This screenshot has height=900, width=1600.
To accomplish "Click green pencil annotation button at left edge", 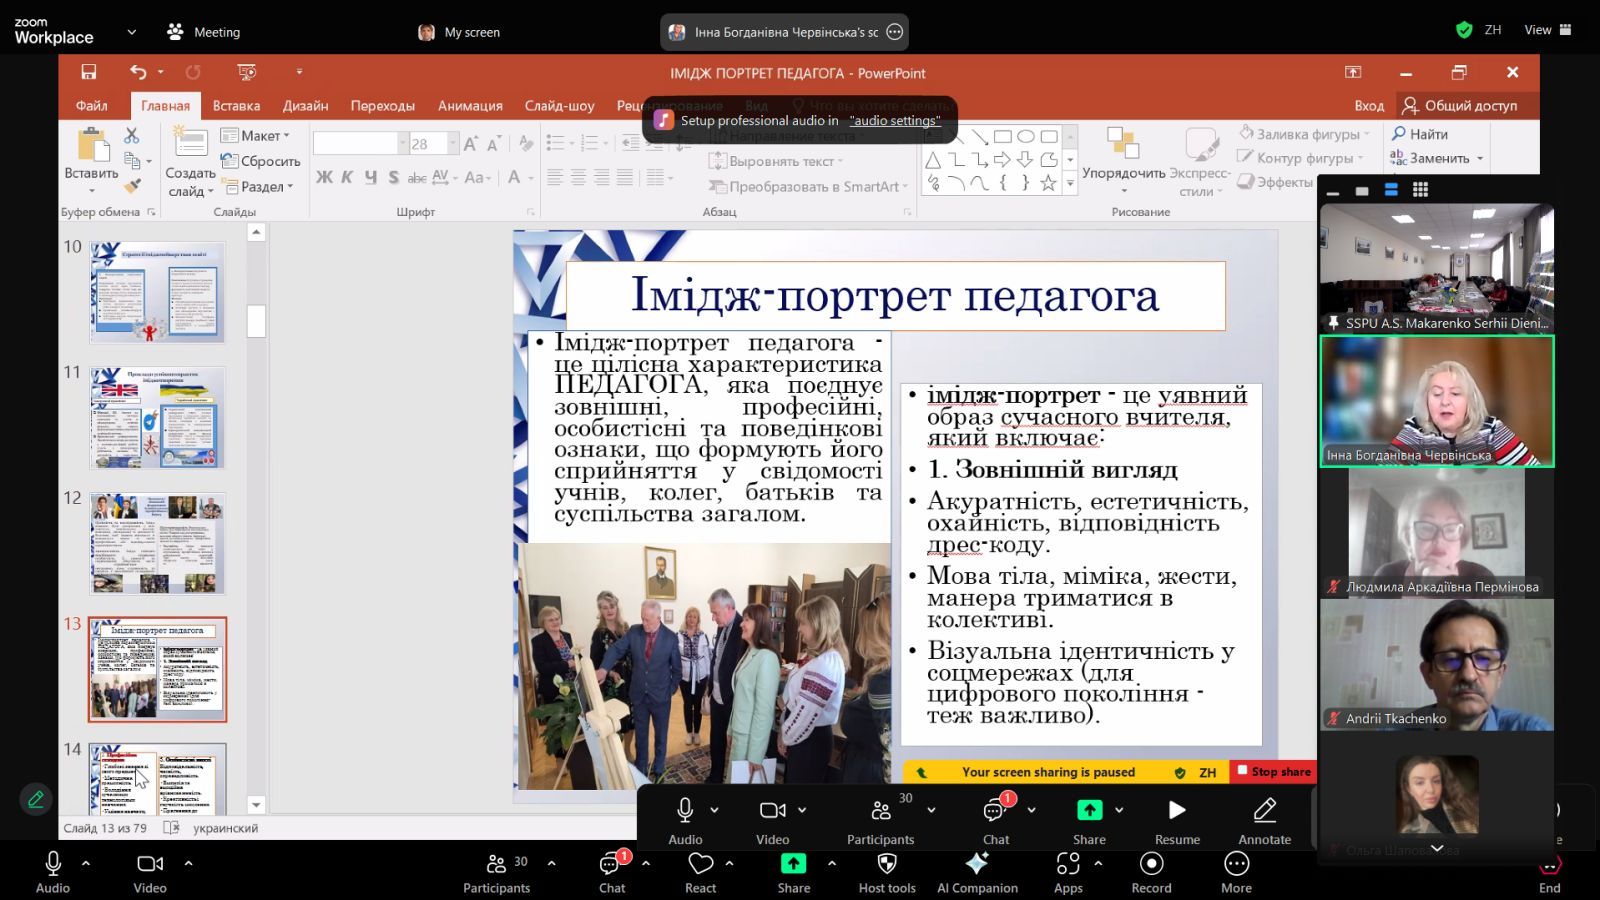I will click(36, 799).
